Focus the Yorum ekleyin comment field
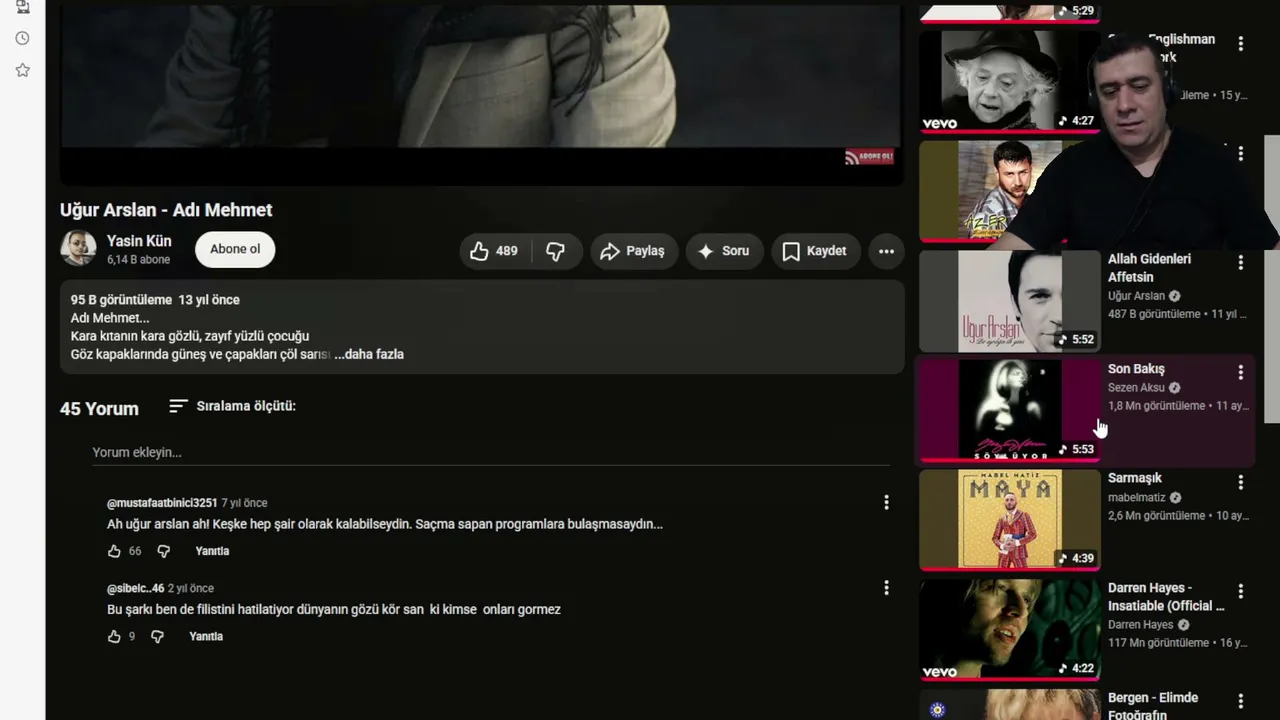This screenshot has width=1280, height=720. click(x=491, y=452)
